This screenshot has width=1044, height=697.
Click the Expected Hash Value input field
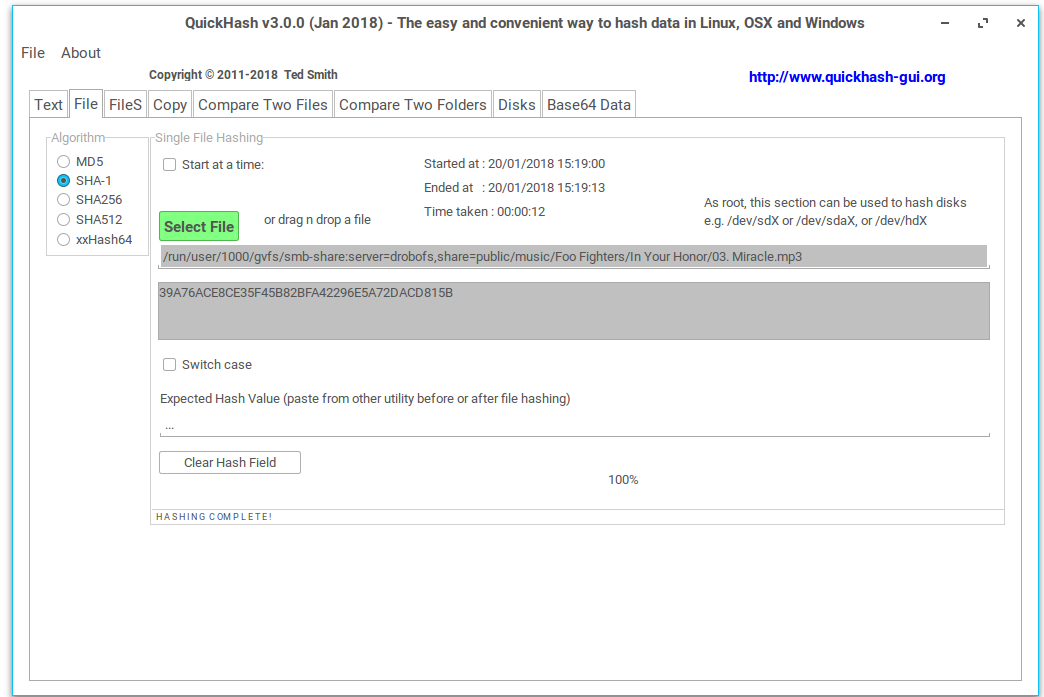tap(574, 426)
